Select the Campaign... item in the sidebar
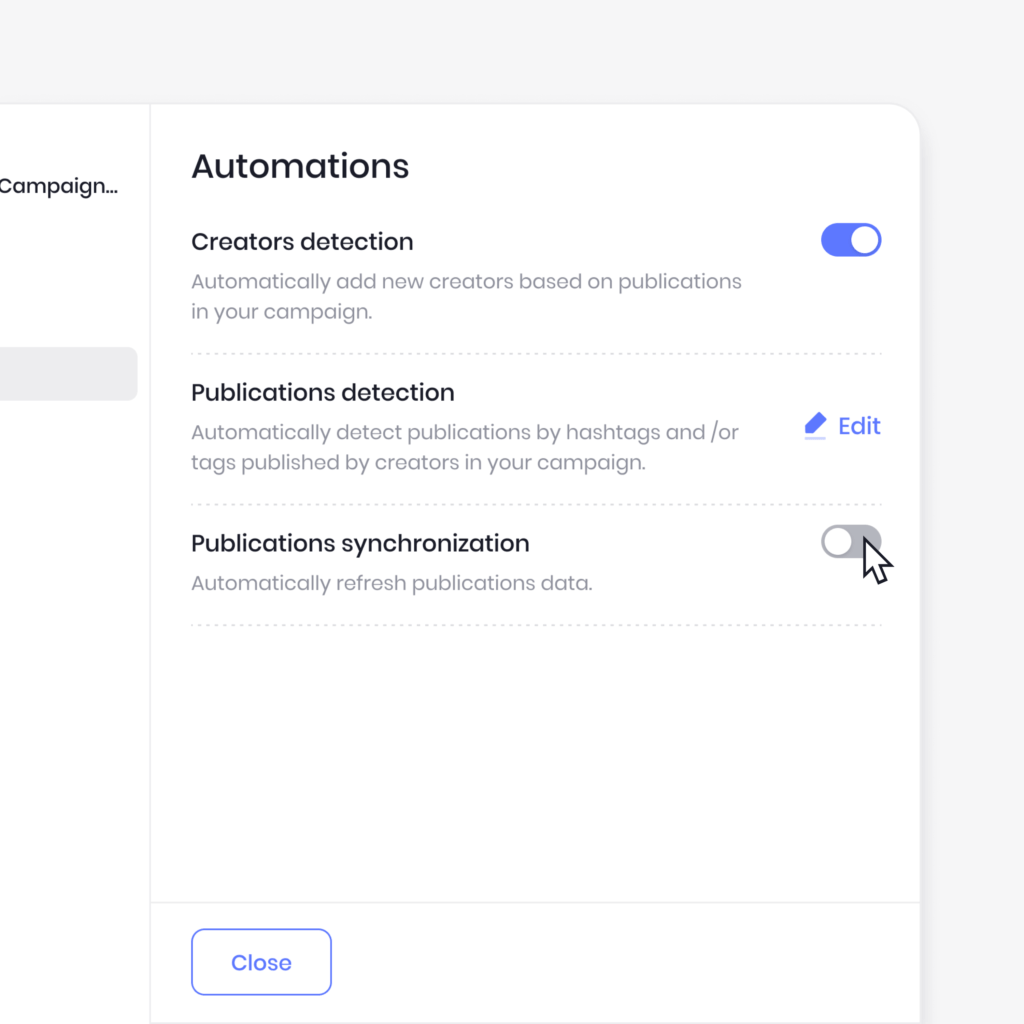 tap(59, 186)
